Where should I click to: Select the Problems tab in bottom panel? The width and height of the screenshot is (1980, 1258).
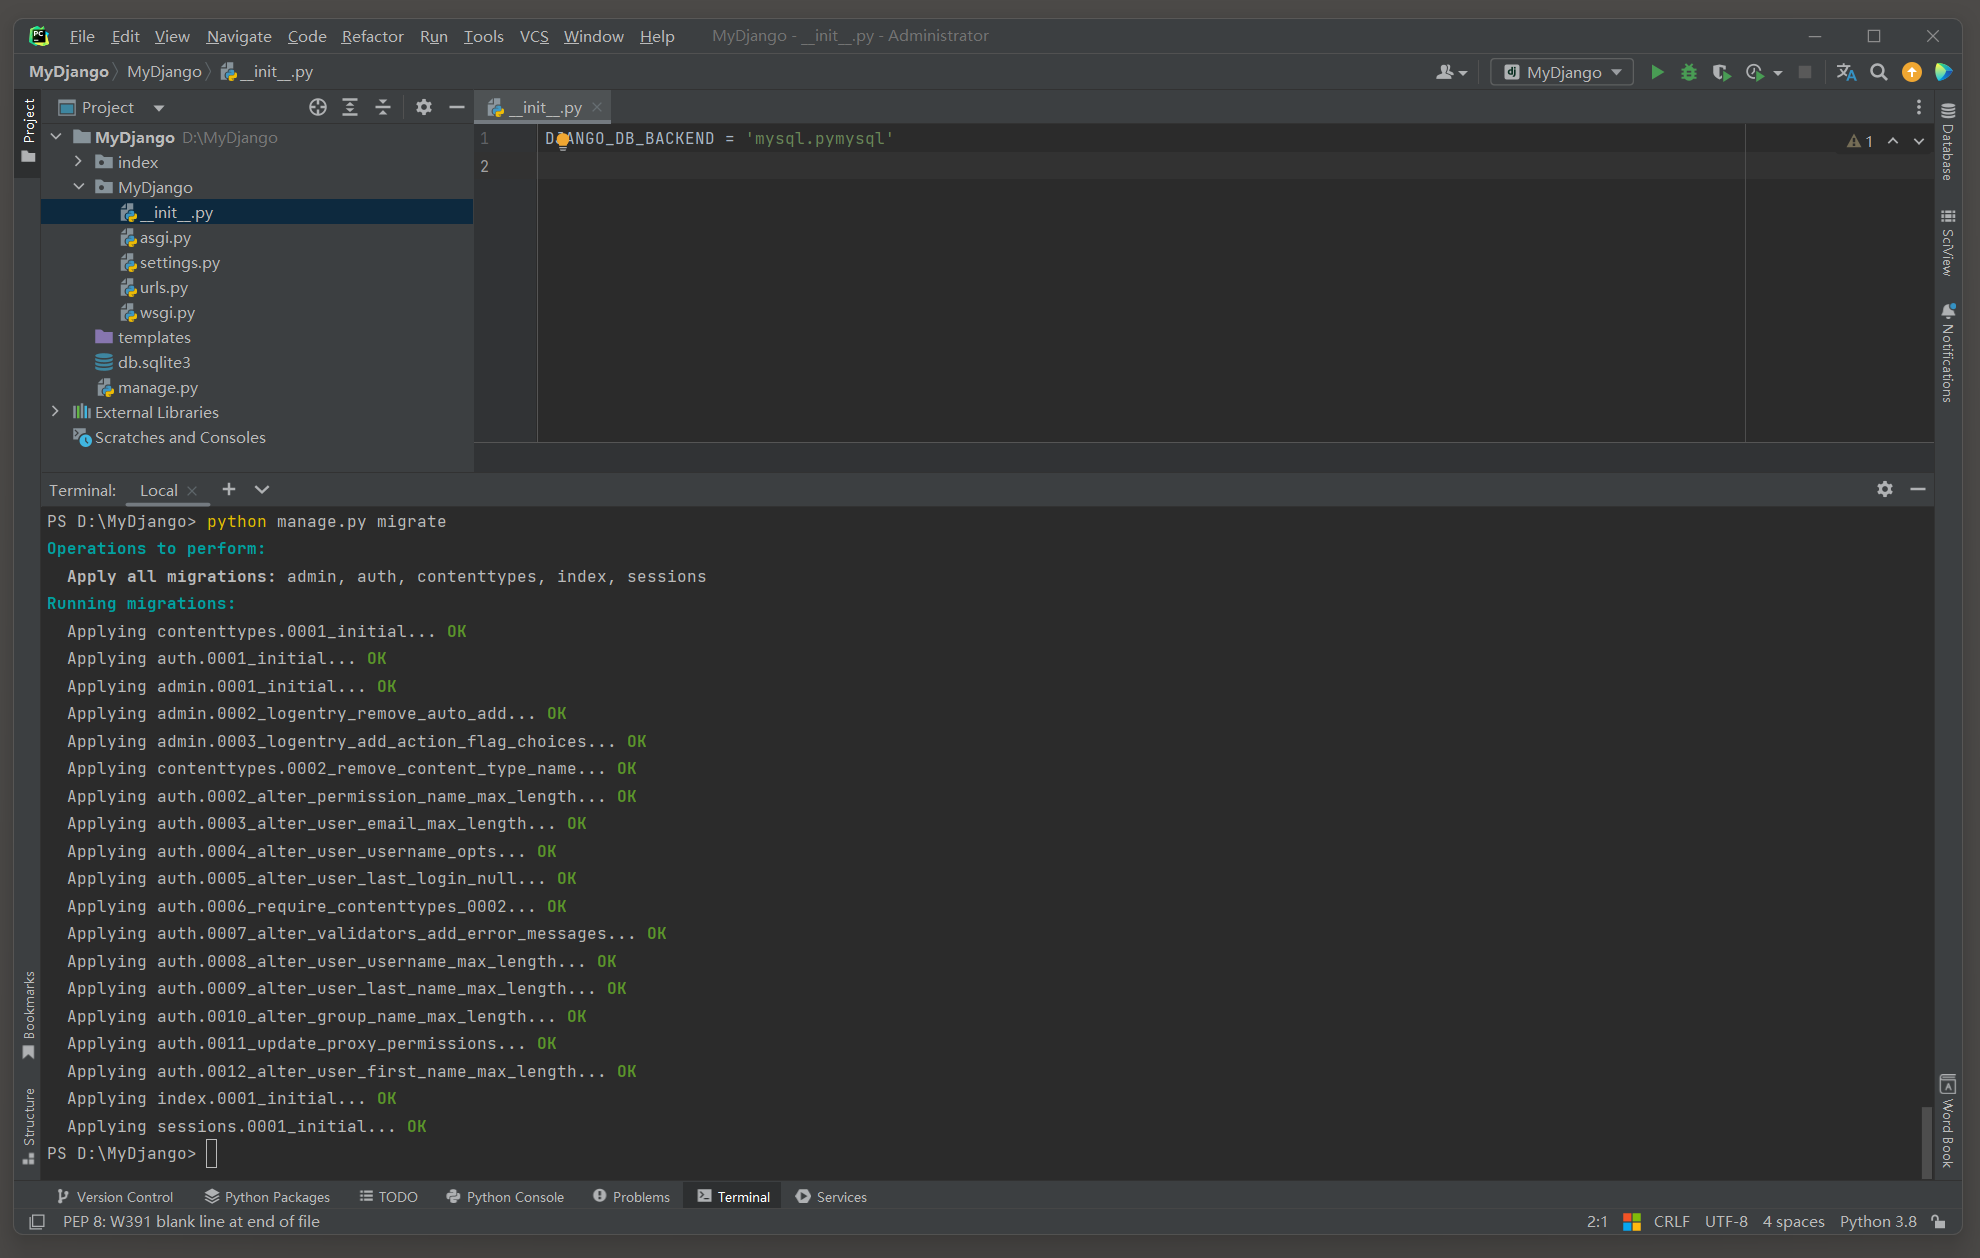(631, 1196)
